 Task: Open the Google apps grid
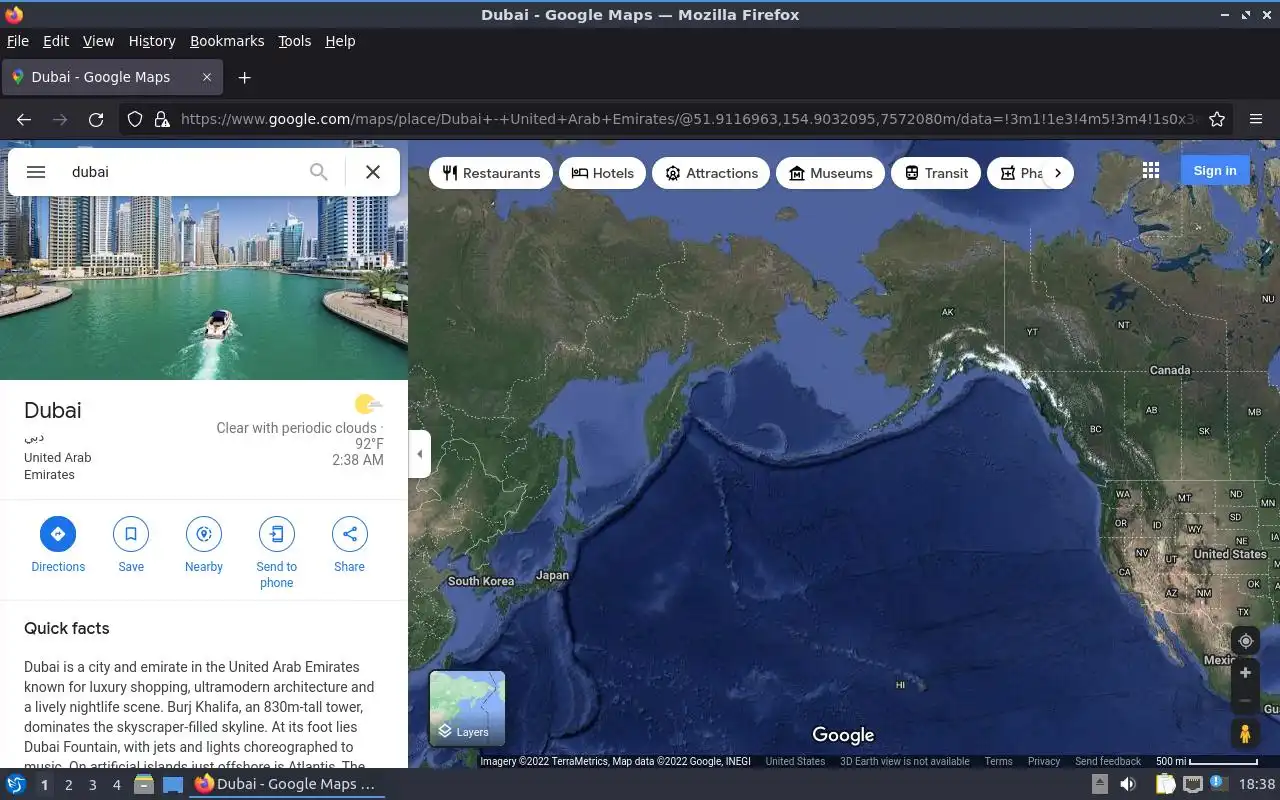pyautogui.click(x=1151, y=171)
